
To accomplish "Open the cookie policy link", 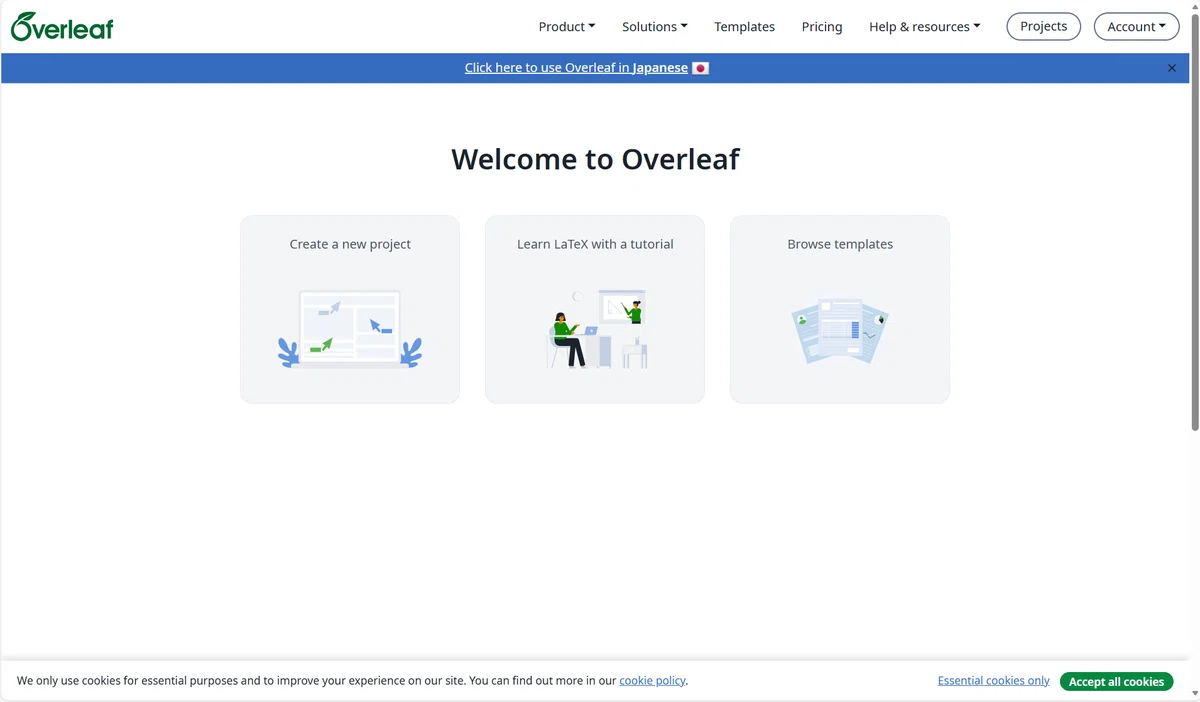I will [x=652, y=680].
